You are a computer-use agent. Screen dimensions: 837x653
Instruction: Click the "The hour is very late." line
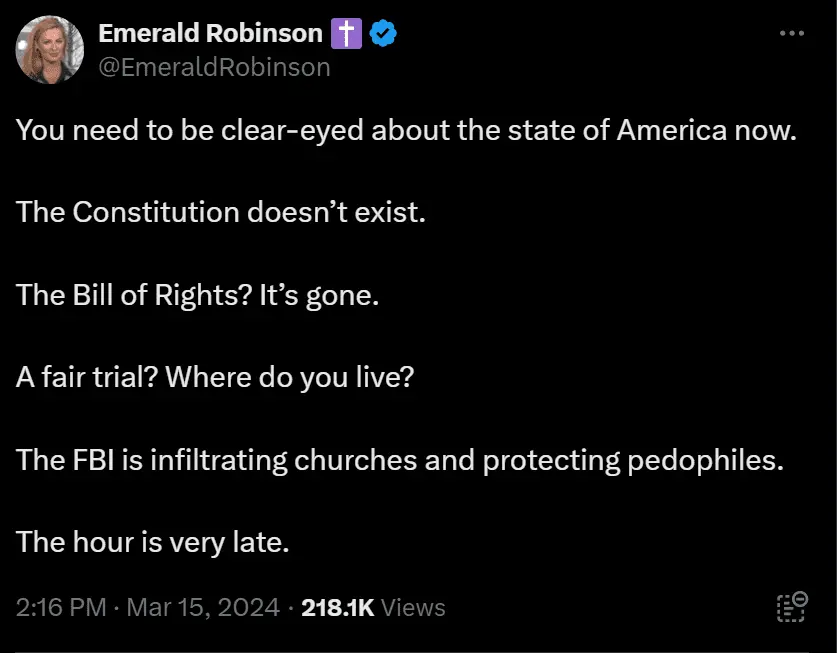click(x=153, y=541)
